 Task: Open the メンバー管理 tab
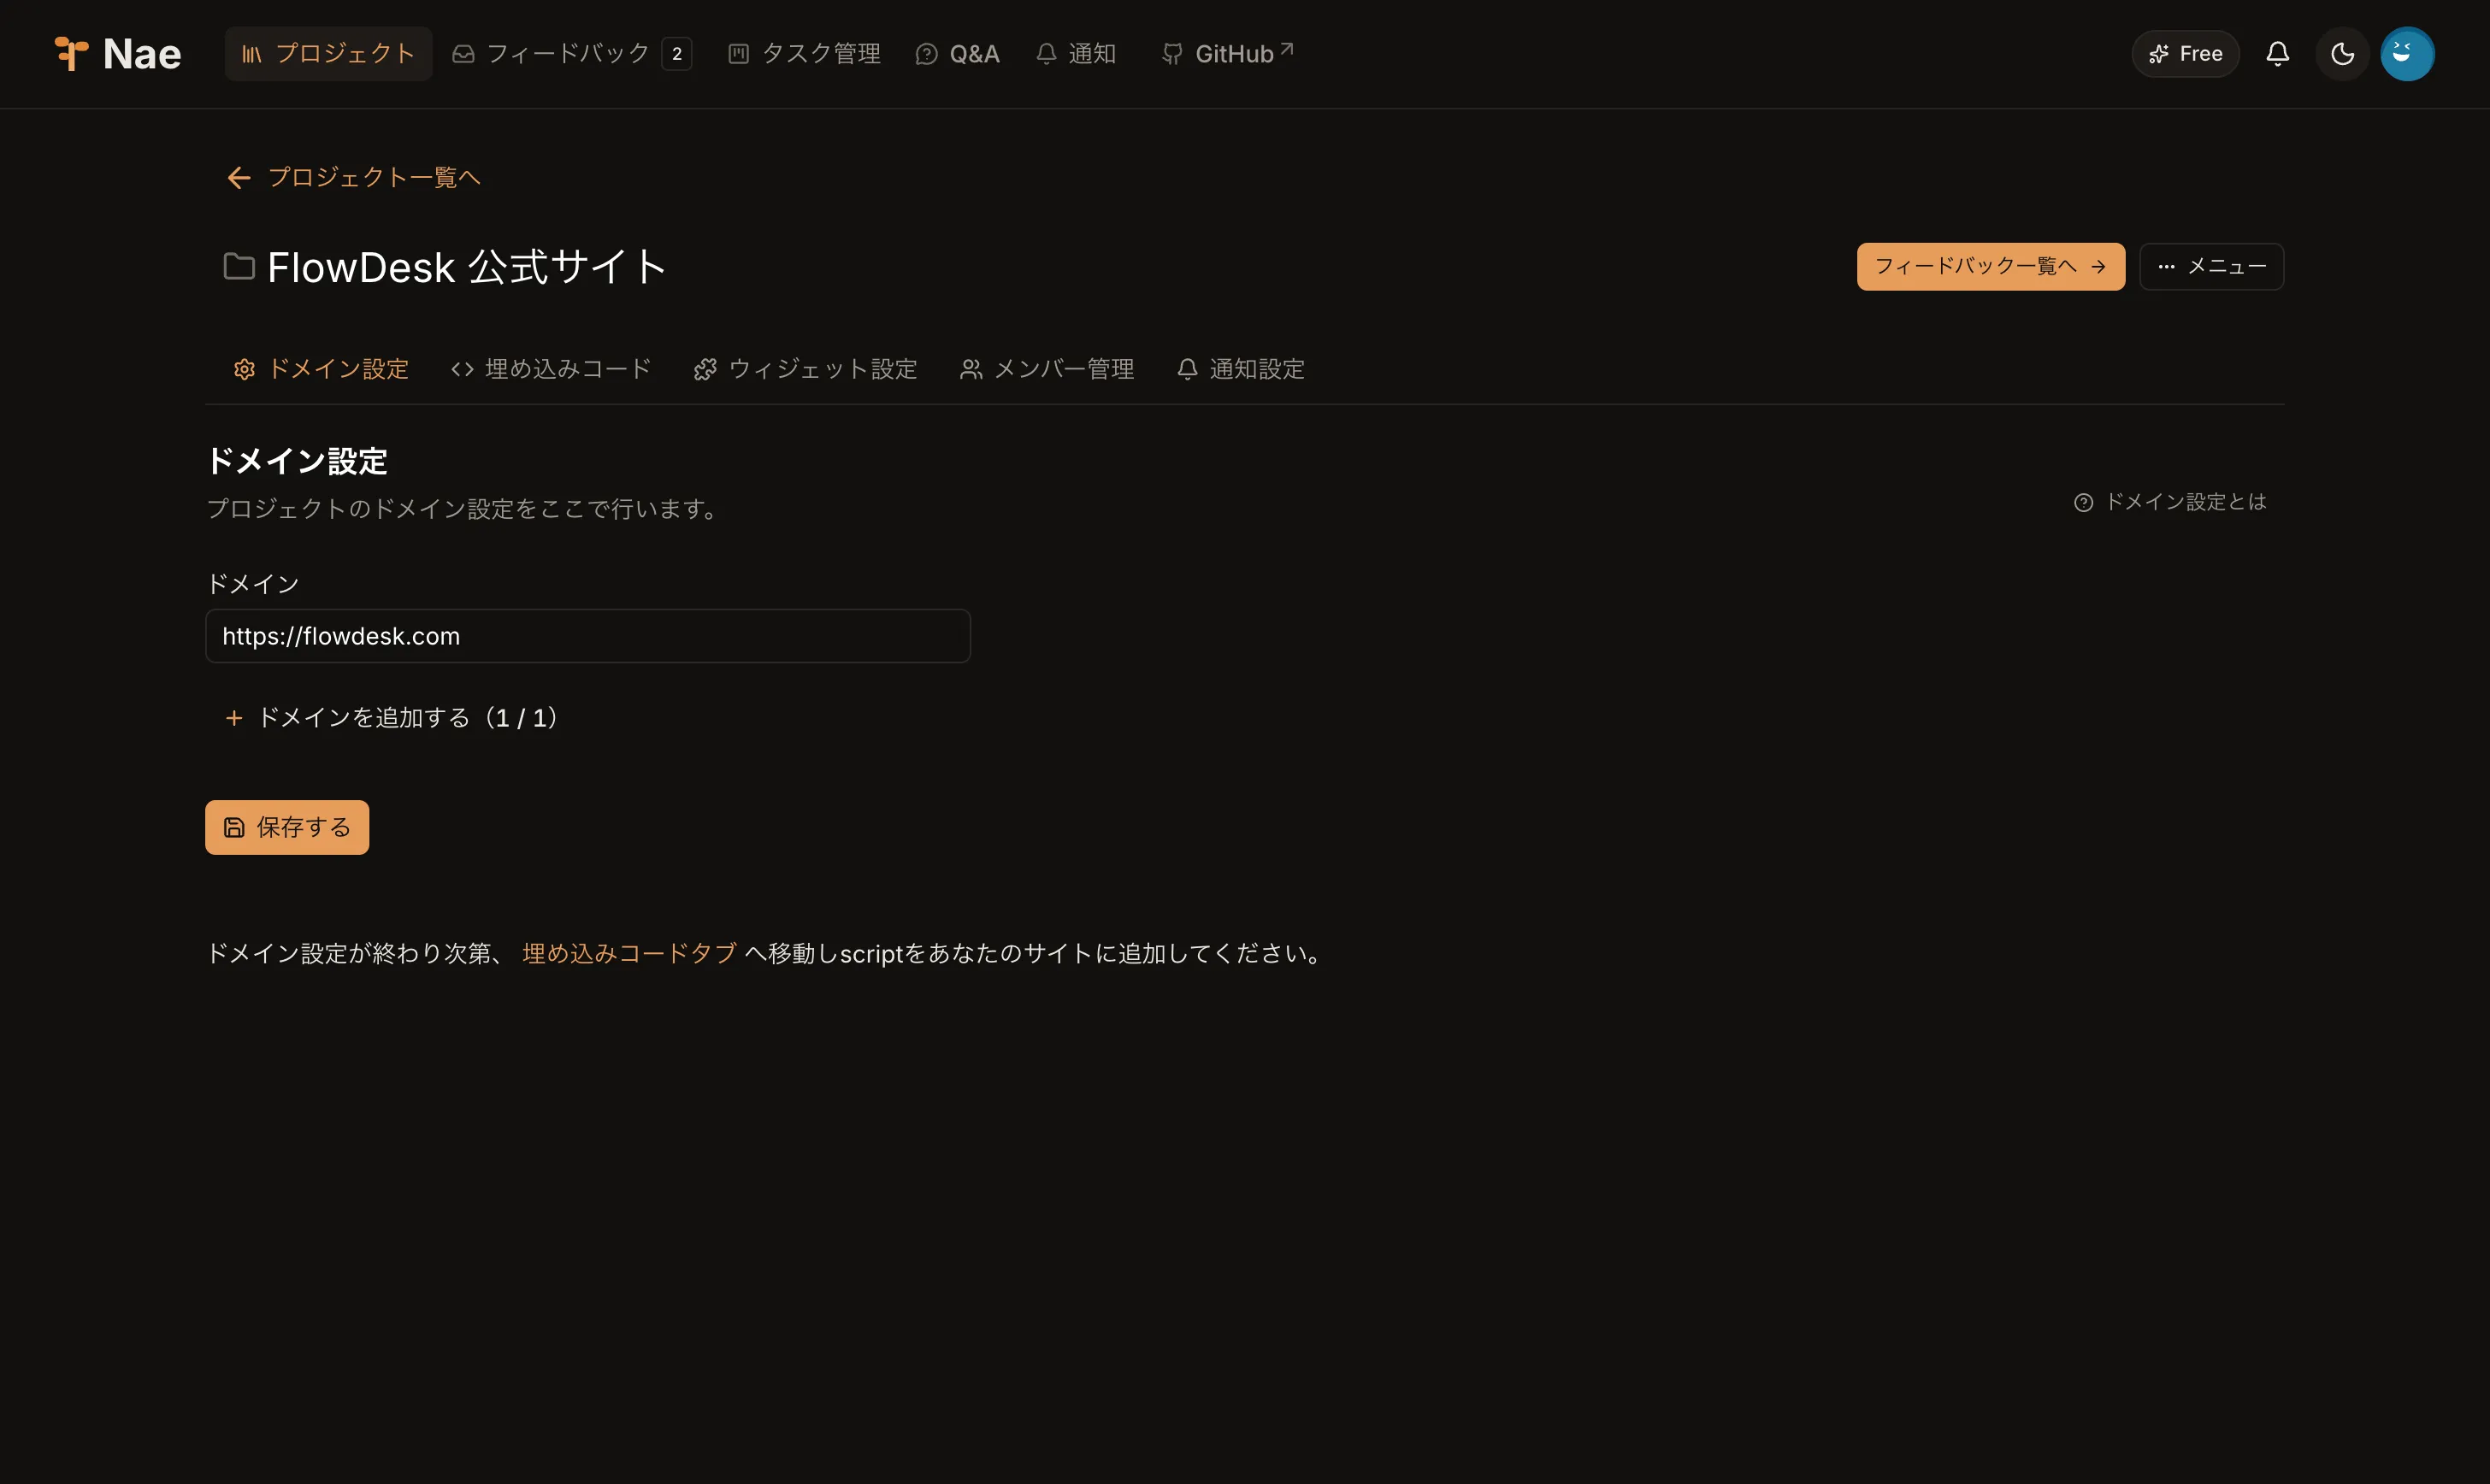1047,369
